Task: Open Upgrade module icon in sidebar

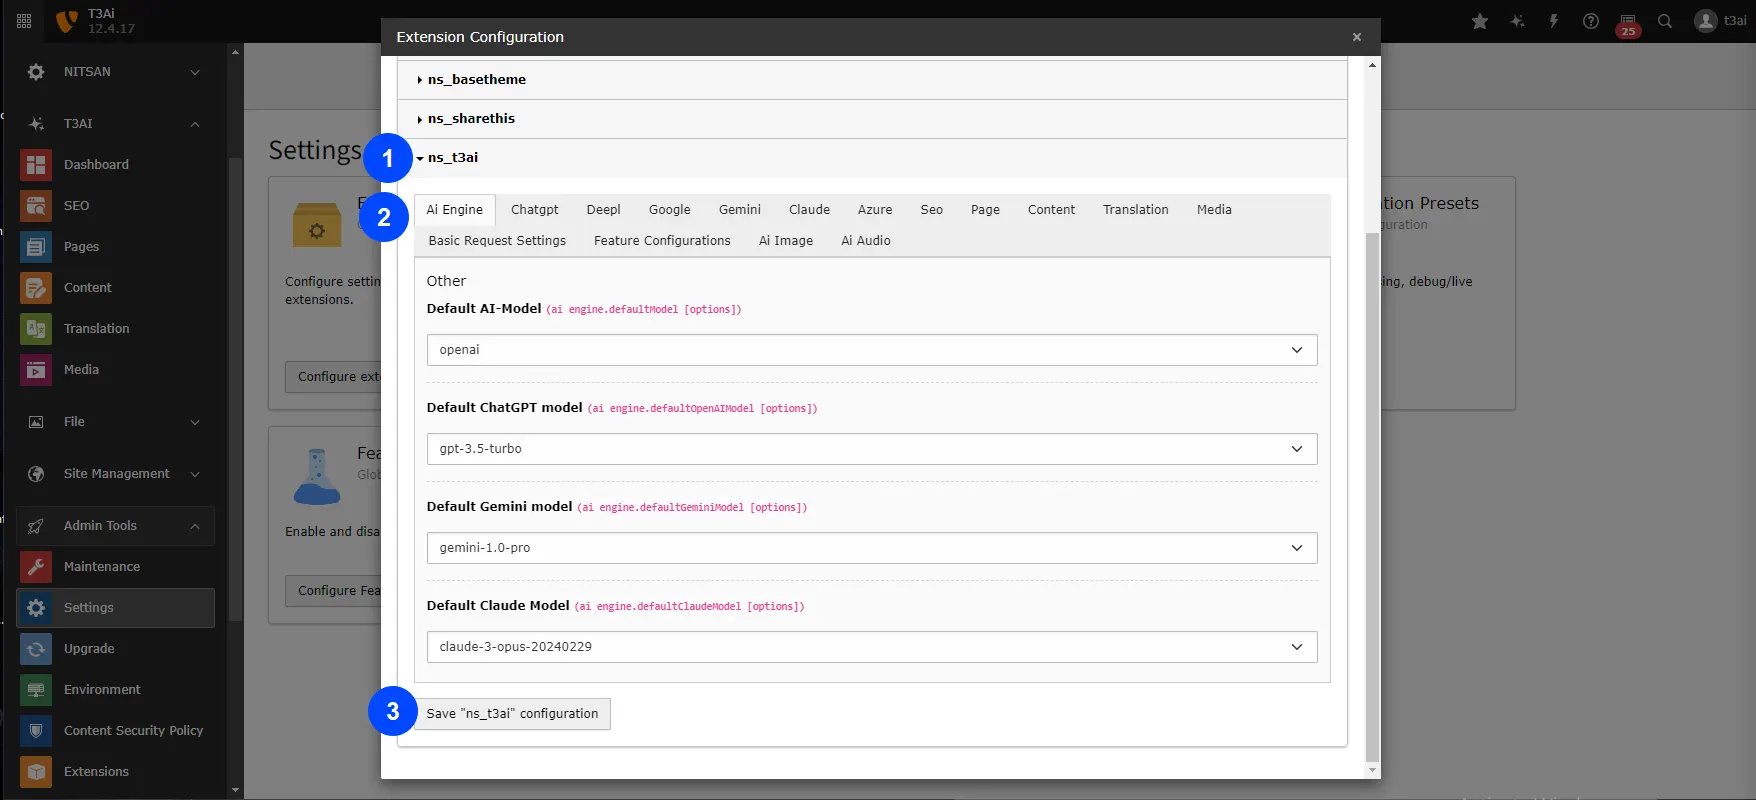Action: pos(36,649)
